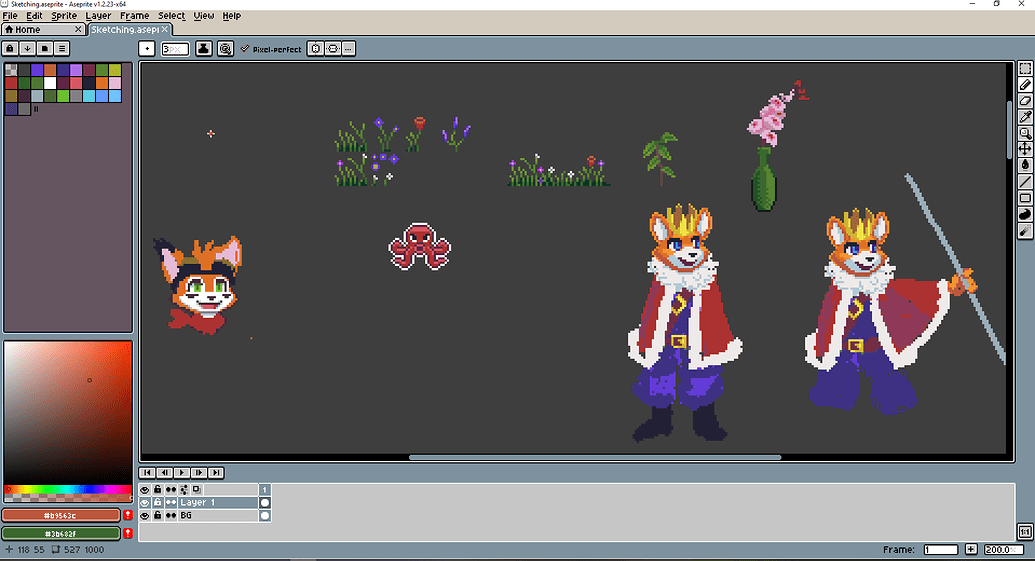Pick the white swatch in the palette
The image size is (1035, 561).
coord(50,83)
